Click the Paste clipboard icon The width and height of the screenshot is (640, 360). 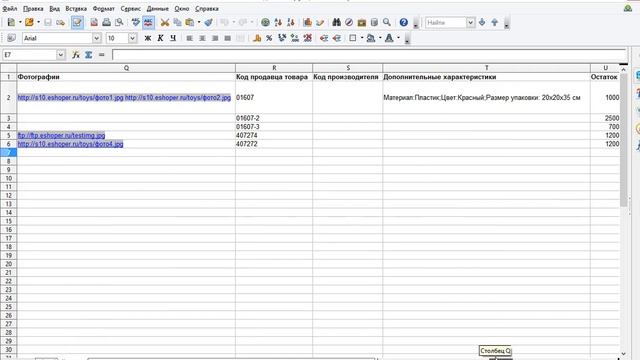(x=190, y=22)
